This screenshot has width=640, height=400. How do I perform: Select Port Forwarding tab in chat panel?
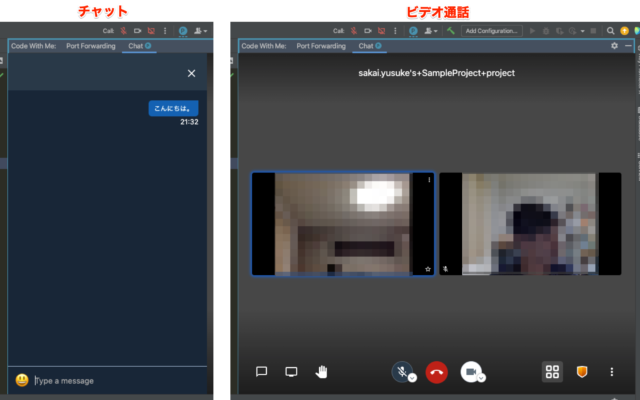[91, 46]
